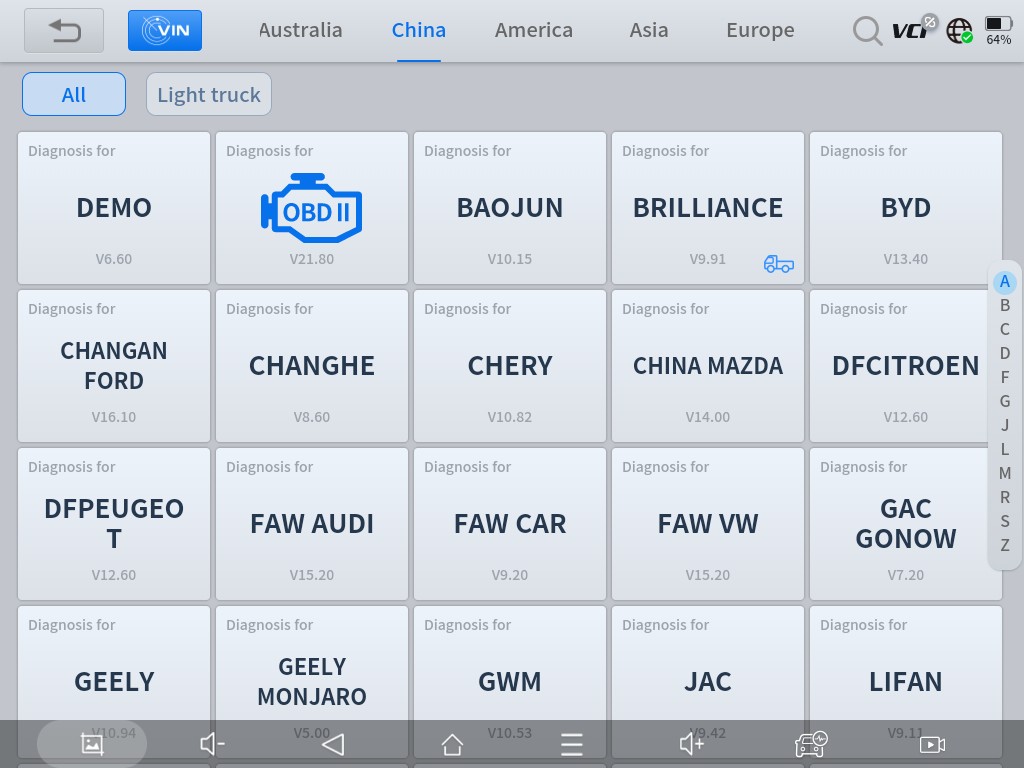Open the VIN scan function
Viewport: 1024px width, 768px height.
point(165,31)
